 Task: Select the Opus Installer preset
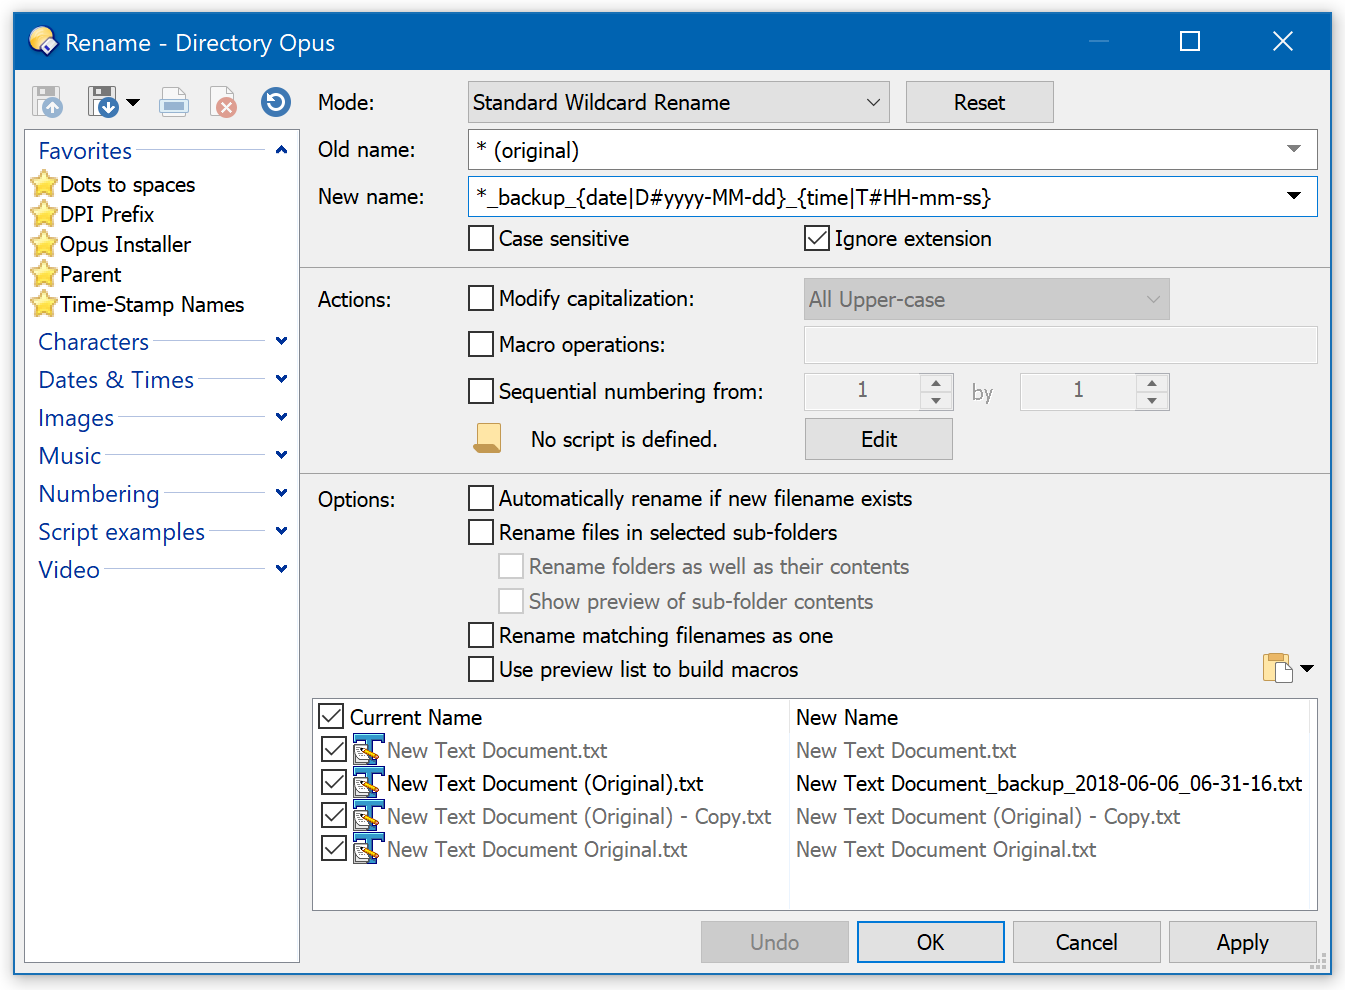(x=125, y=245)
